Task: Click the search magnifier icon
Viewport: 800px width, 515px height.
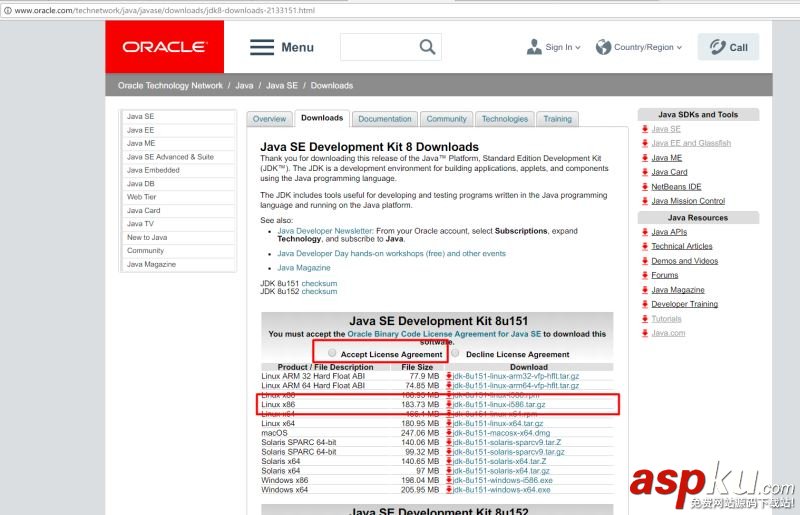Action: click(427, 47)
